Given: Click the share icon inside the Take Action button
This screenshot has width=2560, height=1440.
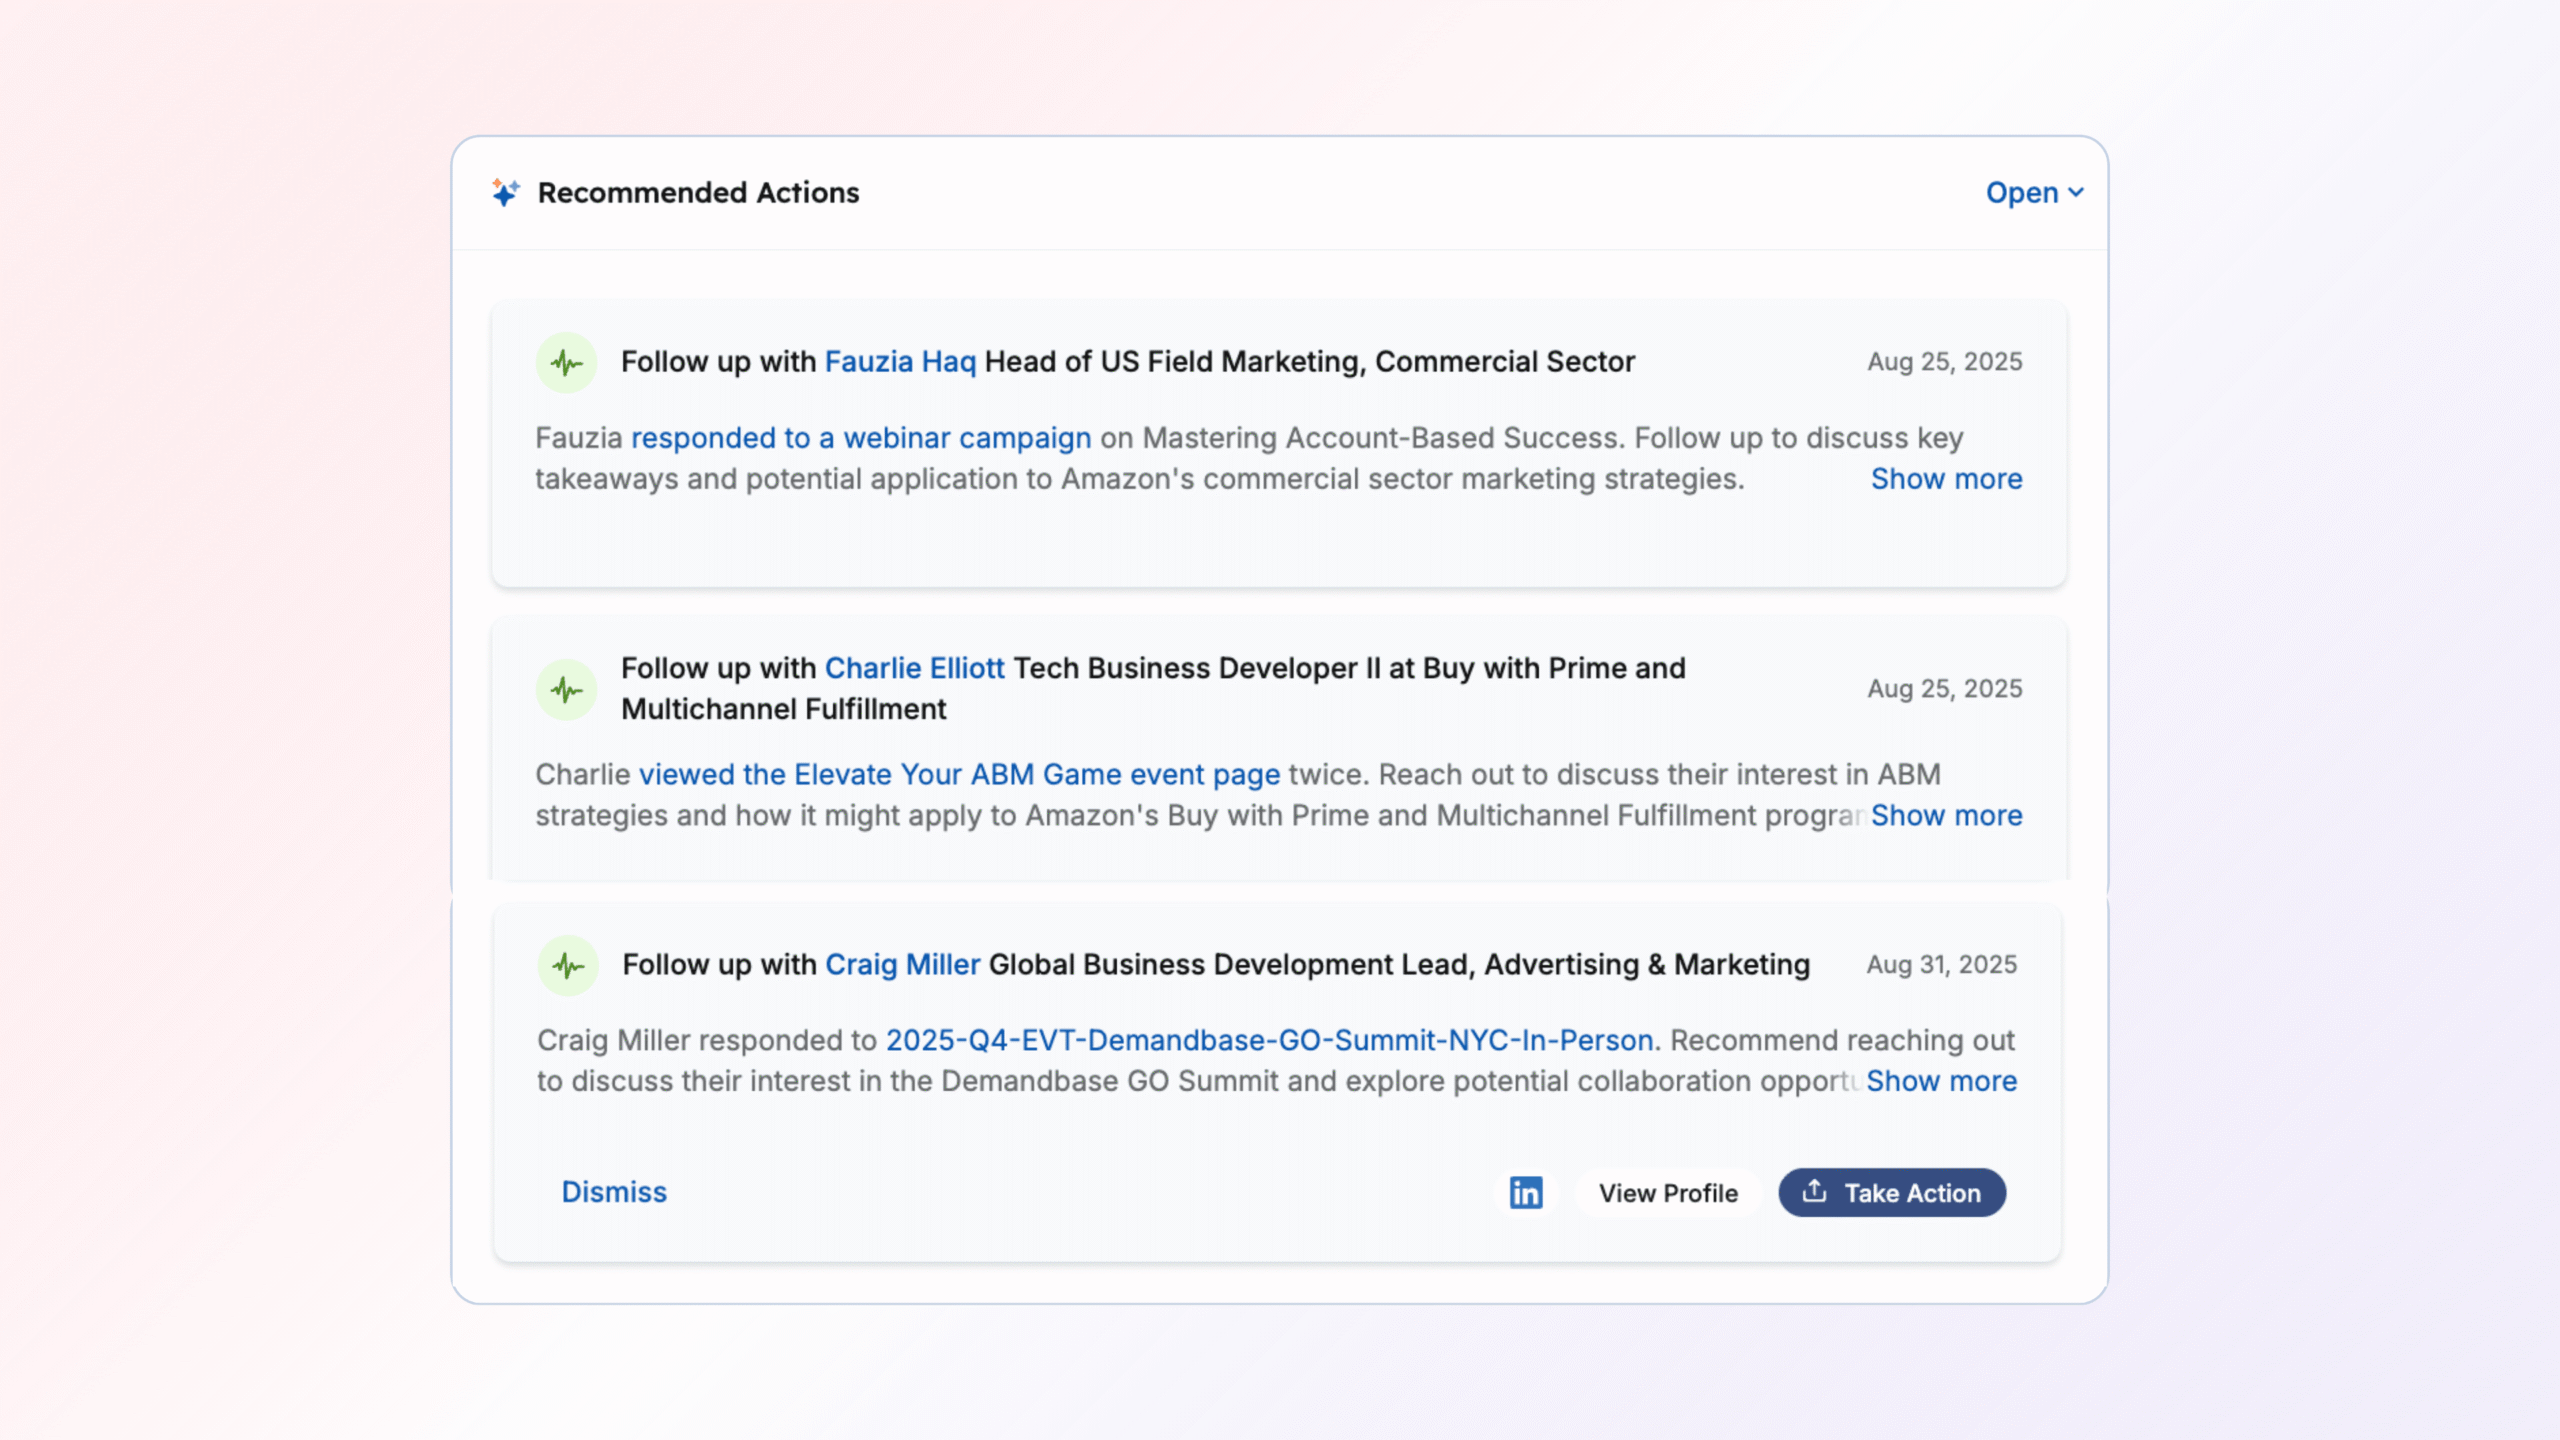Looking at the screenshot, I should [1814, 1191].
